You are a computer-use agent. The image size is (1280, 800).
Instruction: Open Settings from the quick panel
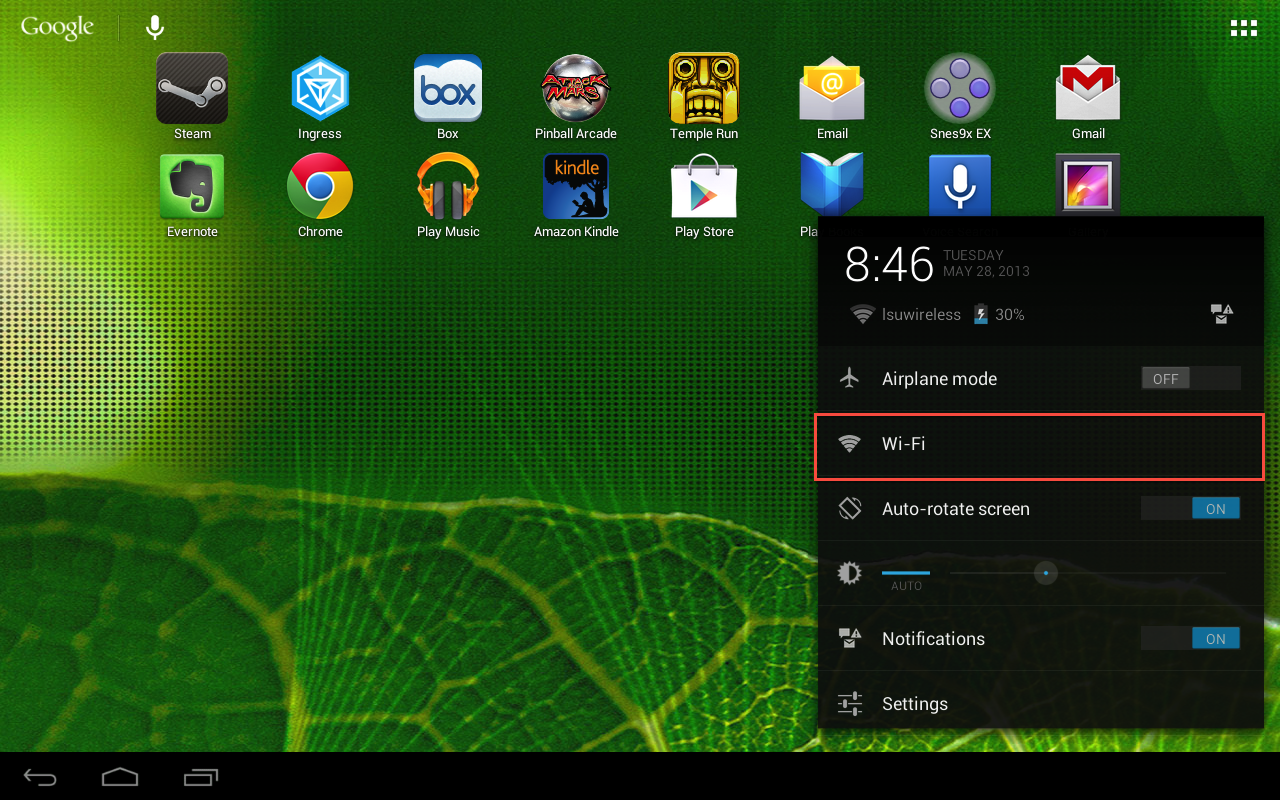[x=1040, y=704]
